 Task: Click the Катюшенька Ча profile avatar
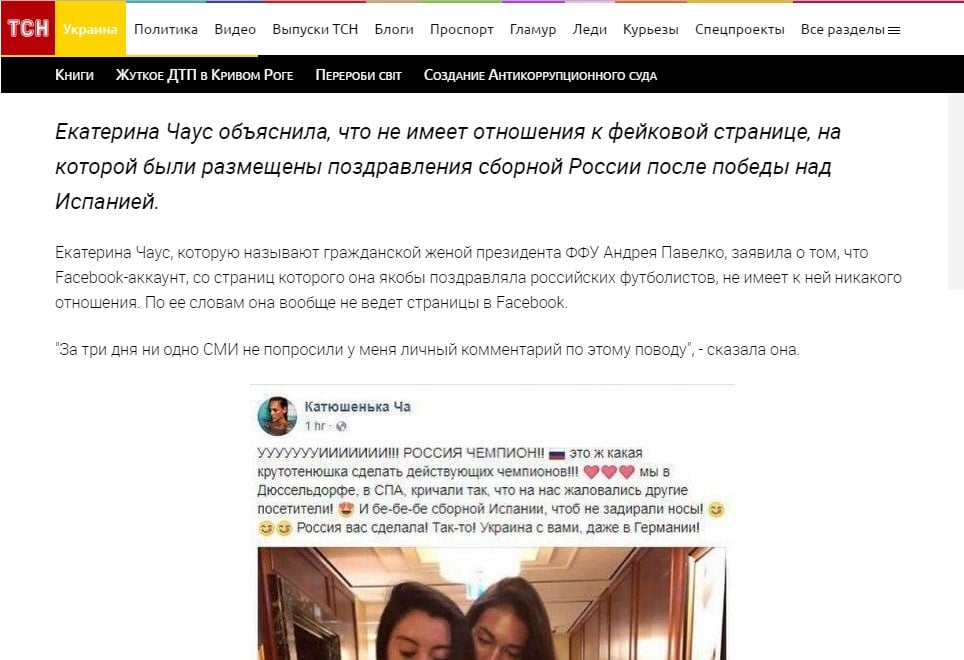[x=277, y=416]
